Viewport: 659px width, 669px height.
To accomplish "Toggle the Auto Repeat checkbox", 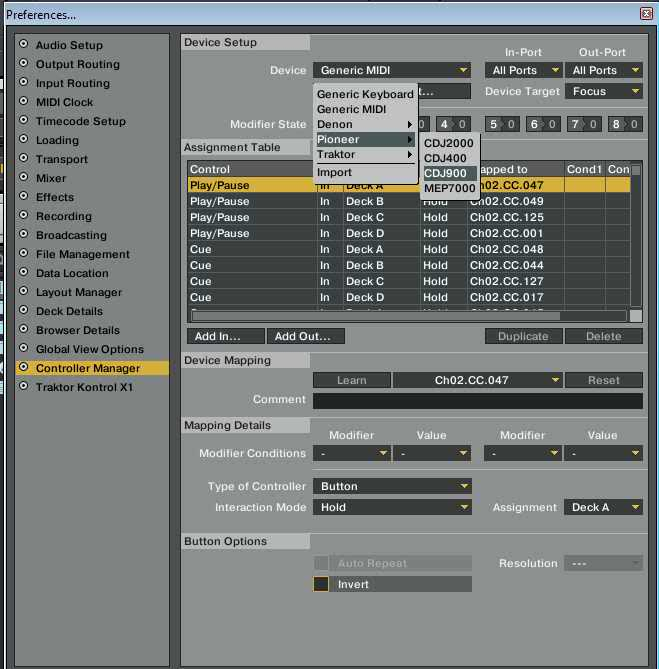I will pyautogui.click(x=321, y=564).
